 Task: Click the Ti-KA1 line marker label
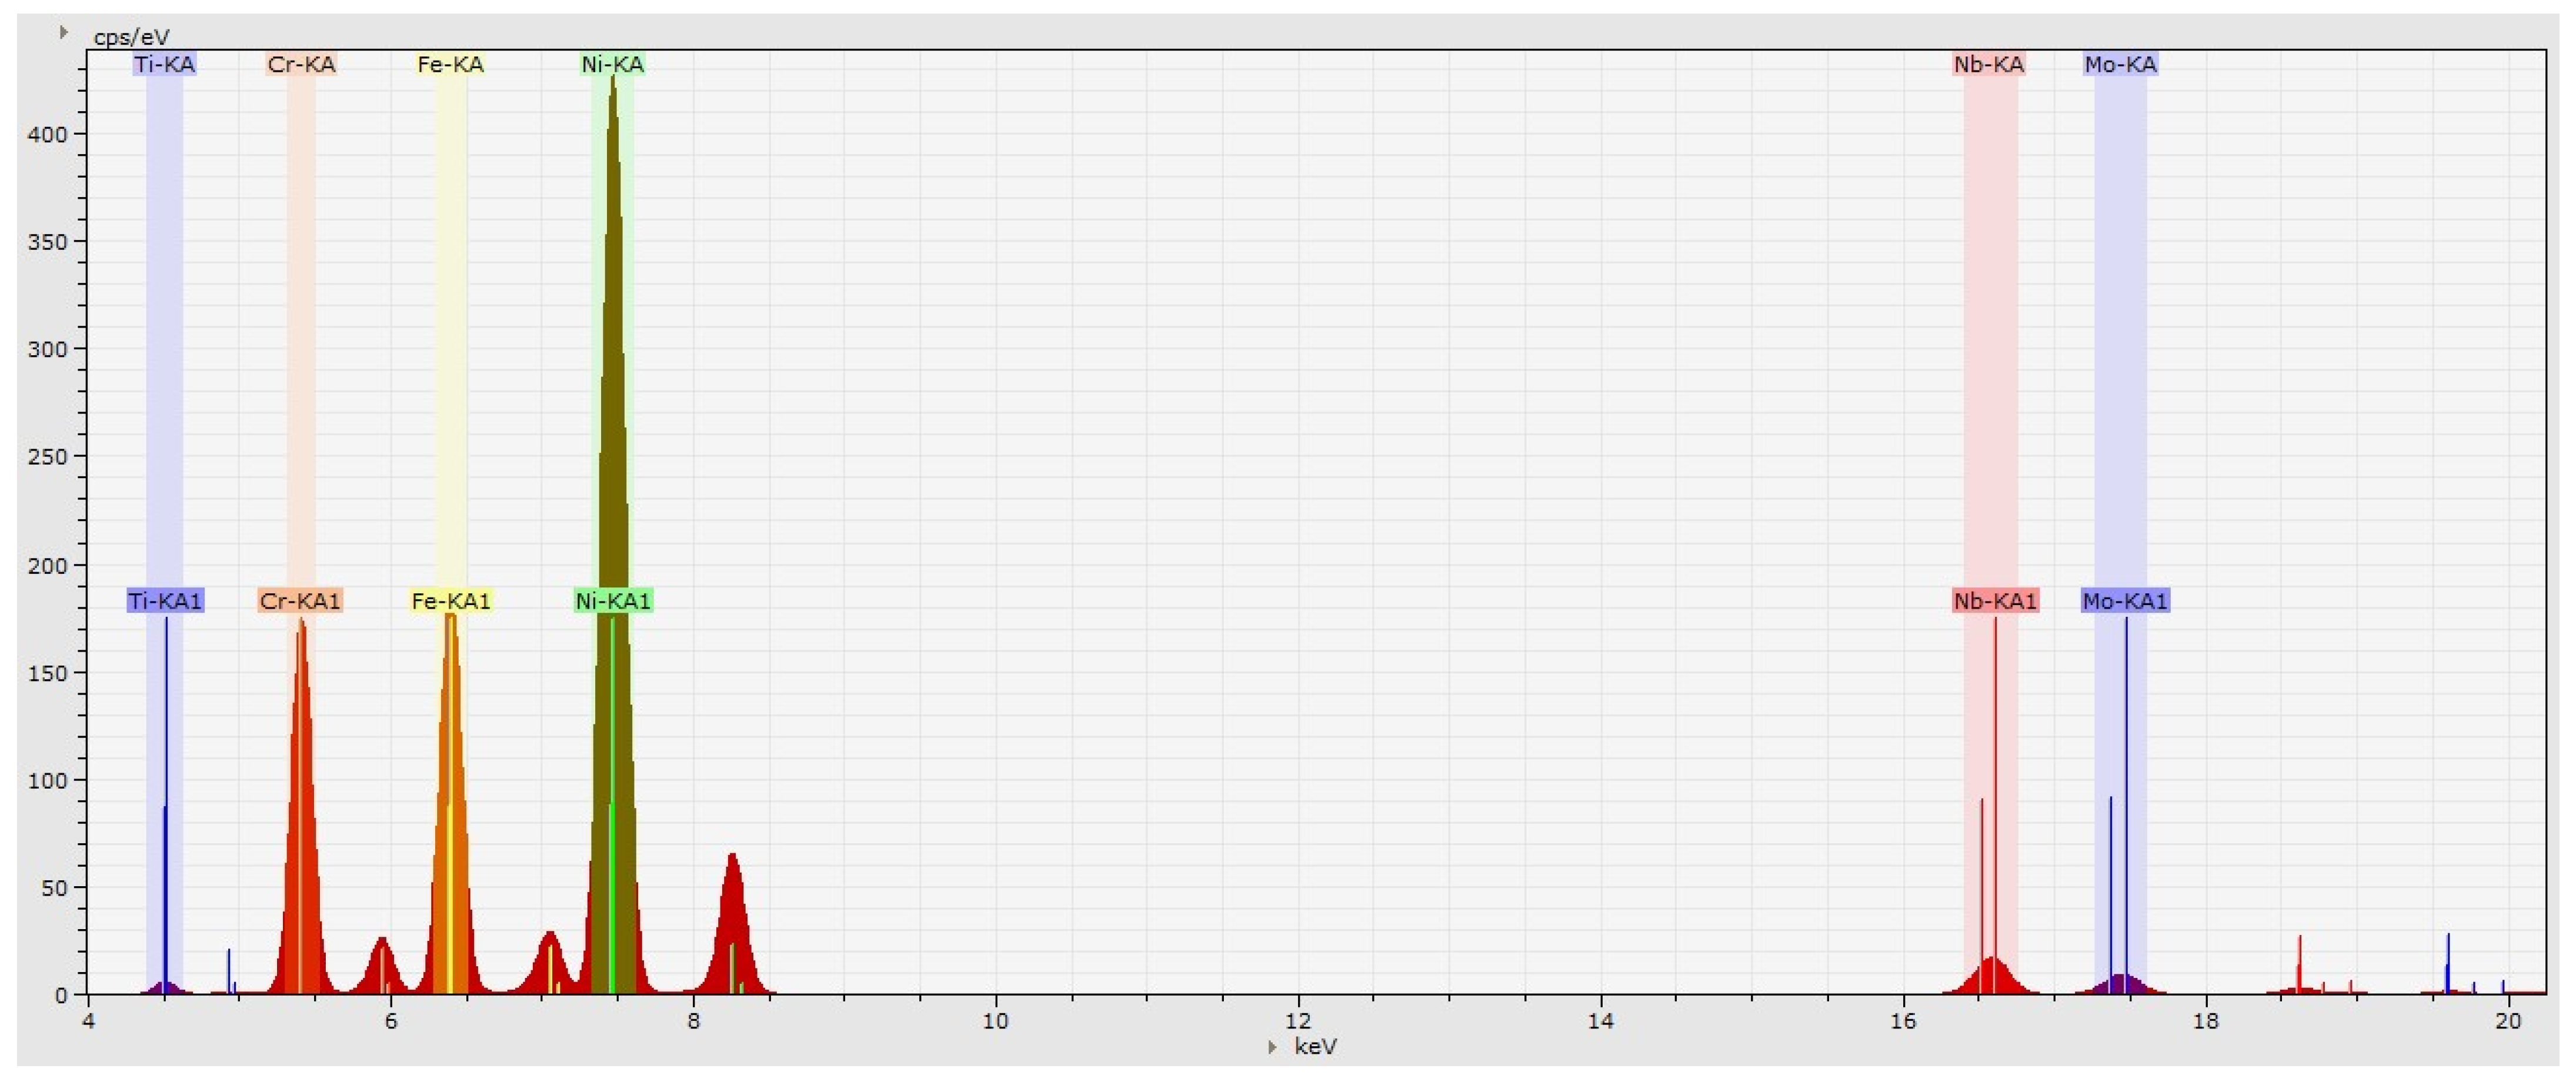[165, 601]
